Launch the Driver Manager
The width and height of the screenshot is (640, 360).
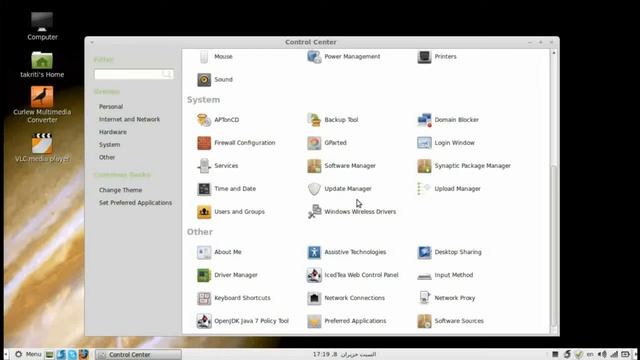tap(227, 275)
